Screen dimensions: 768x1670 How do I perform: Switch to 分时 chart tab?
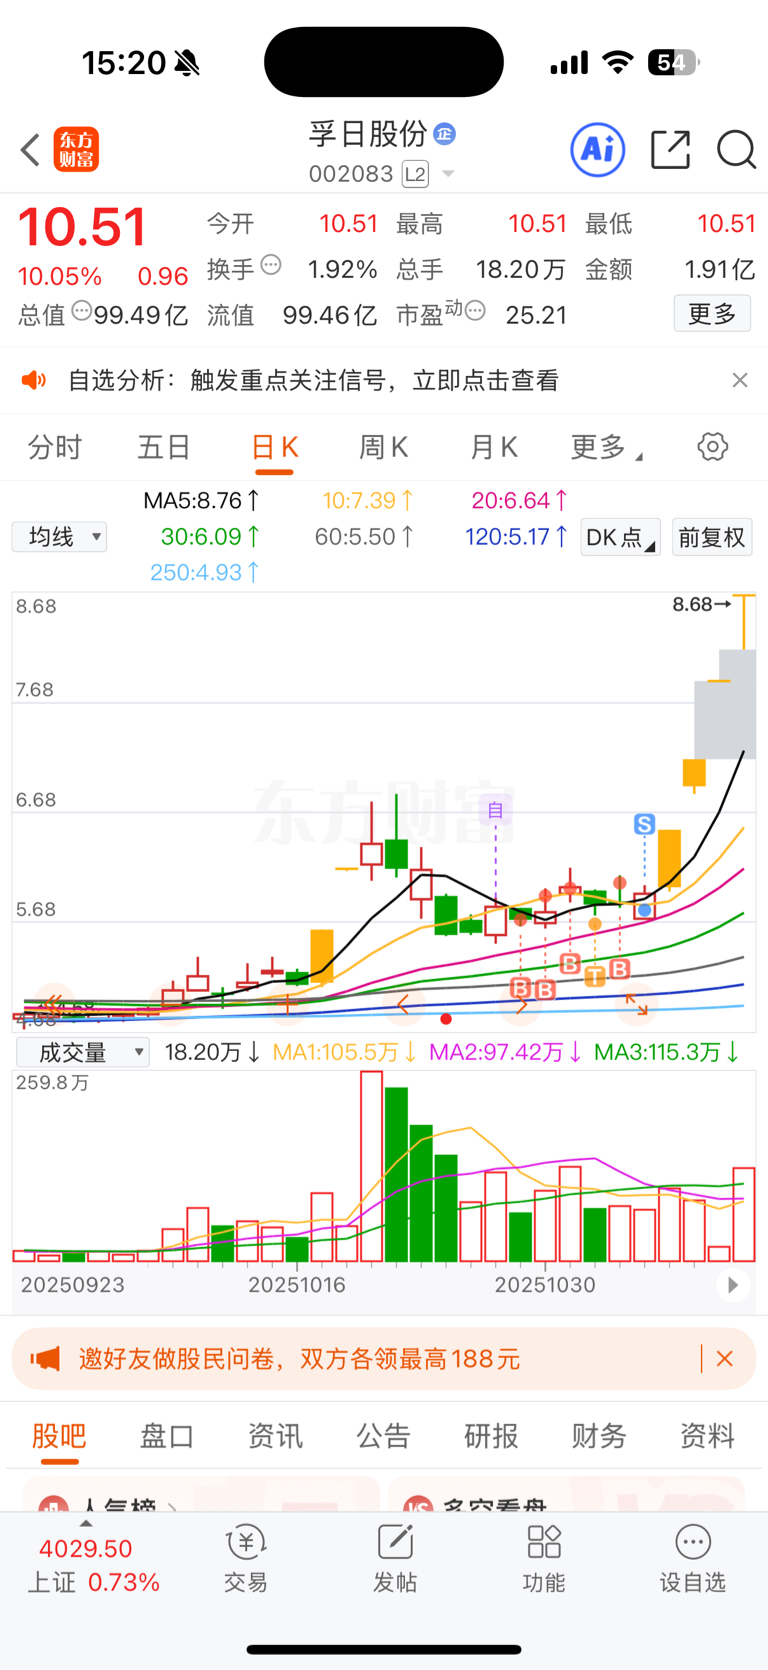tap(54, 447)
